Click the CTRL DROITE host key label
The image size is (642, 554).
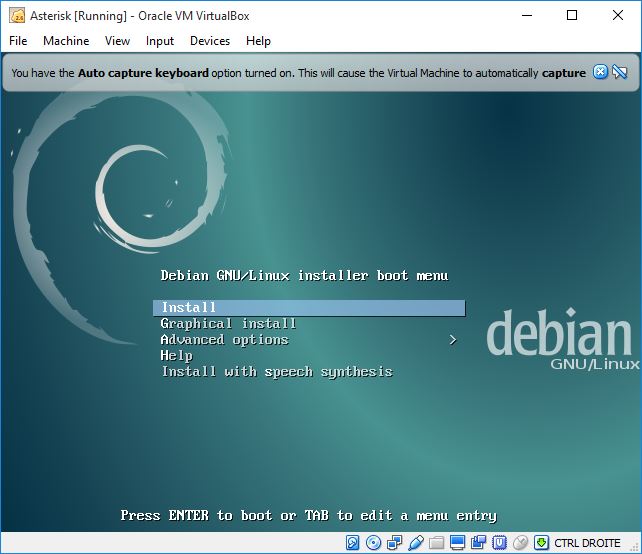coord(587,543)
